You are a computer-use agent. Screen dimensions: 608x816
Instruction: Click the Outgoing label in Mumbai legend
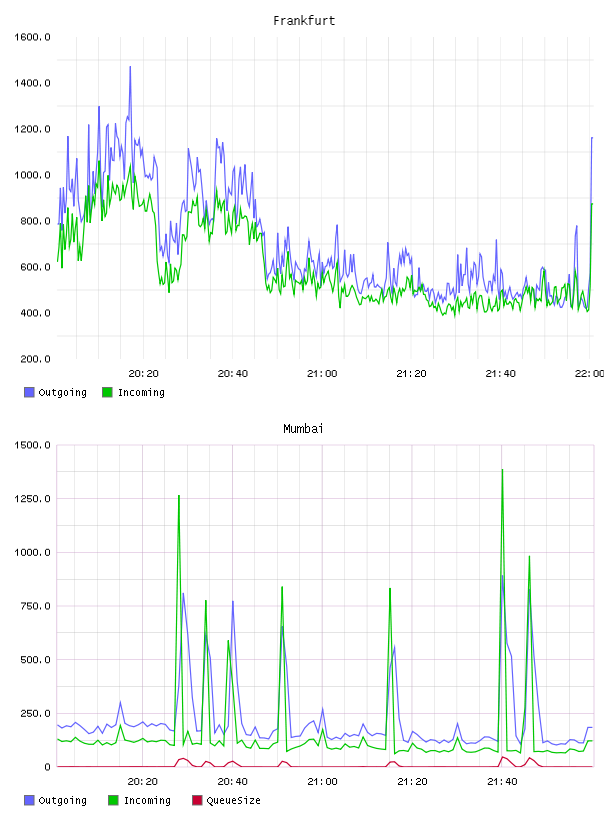click(62, 801)
